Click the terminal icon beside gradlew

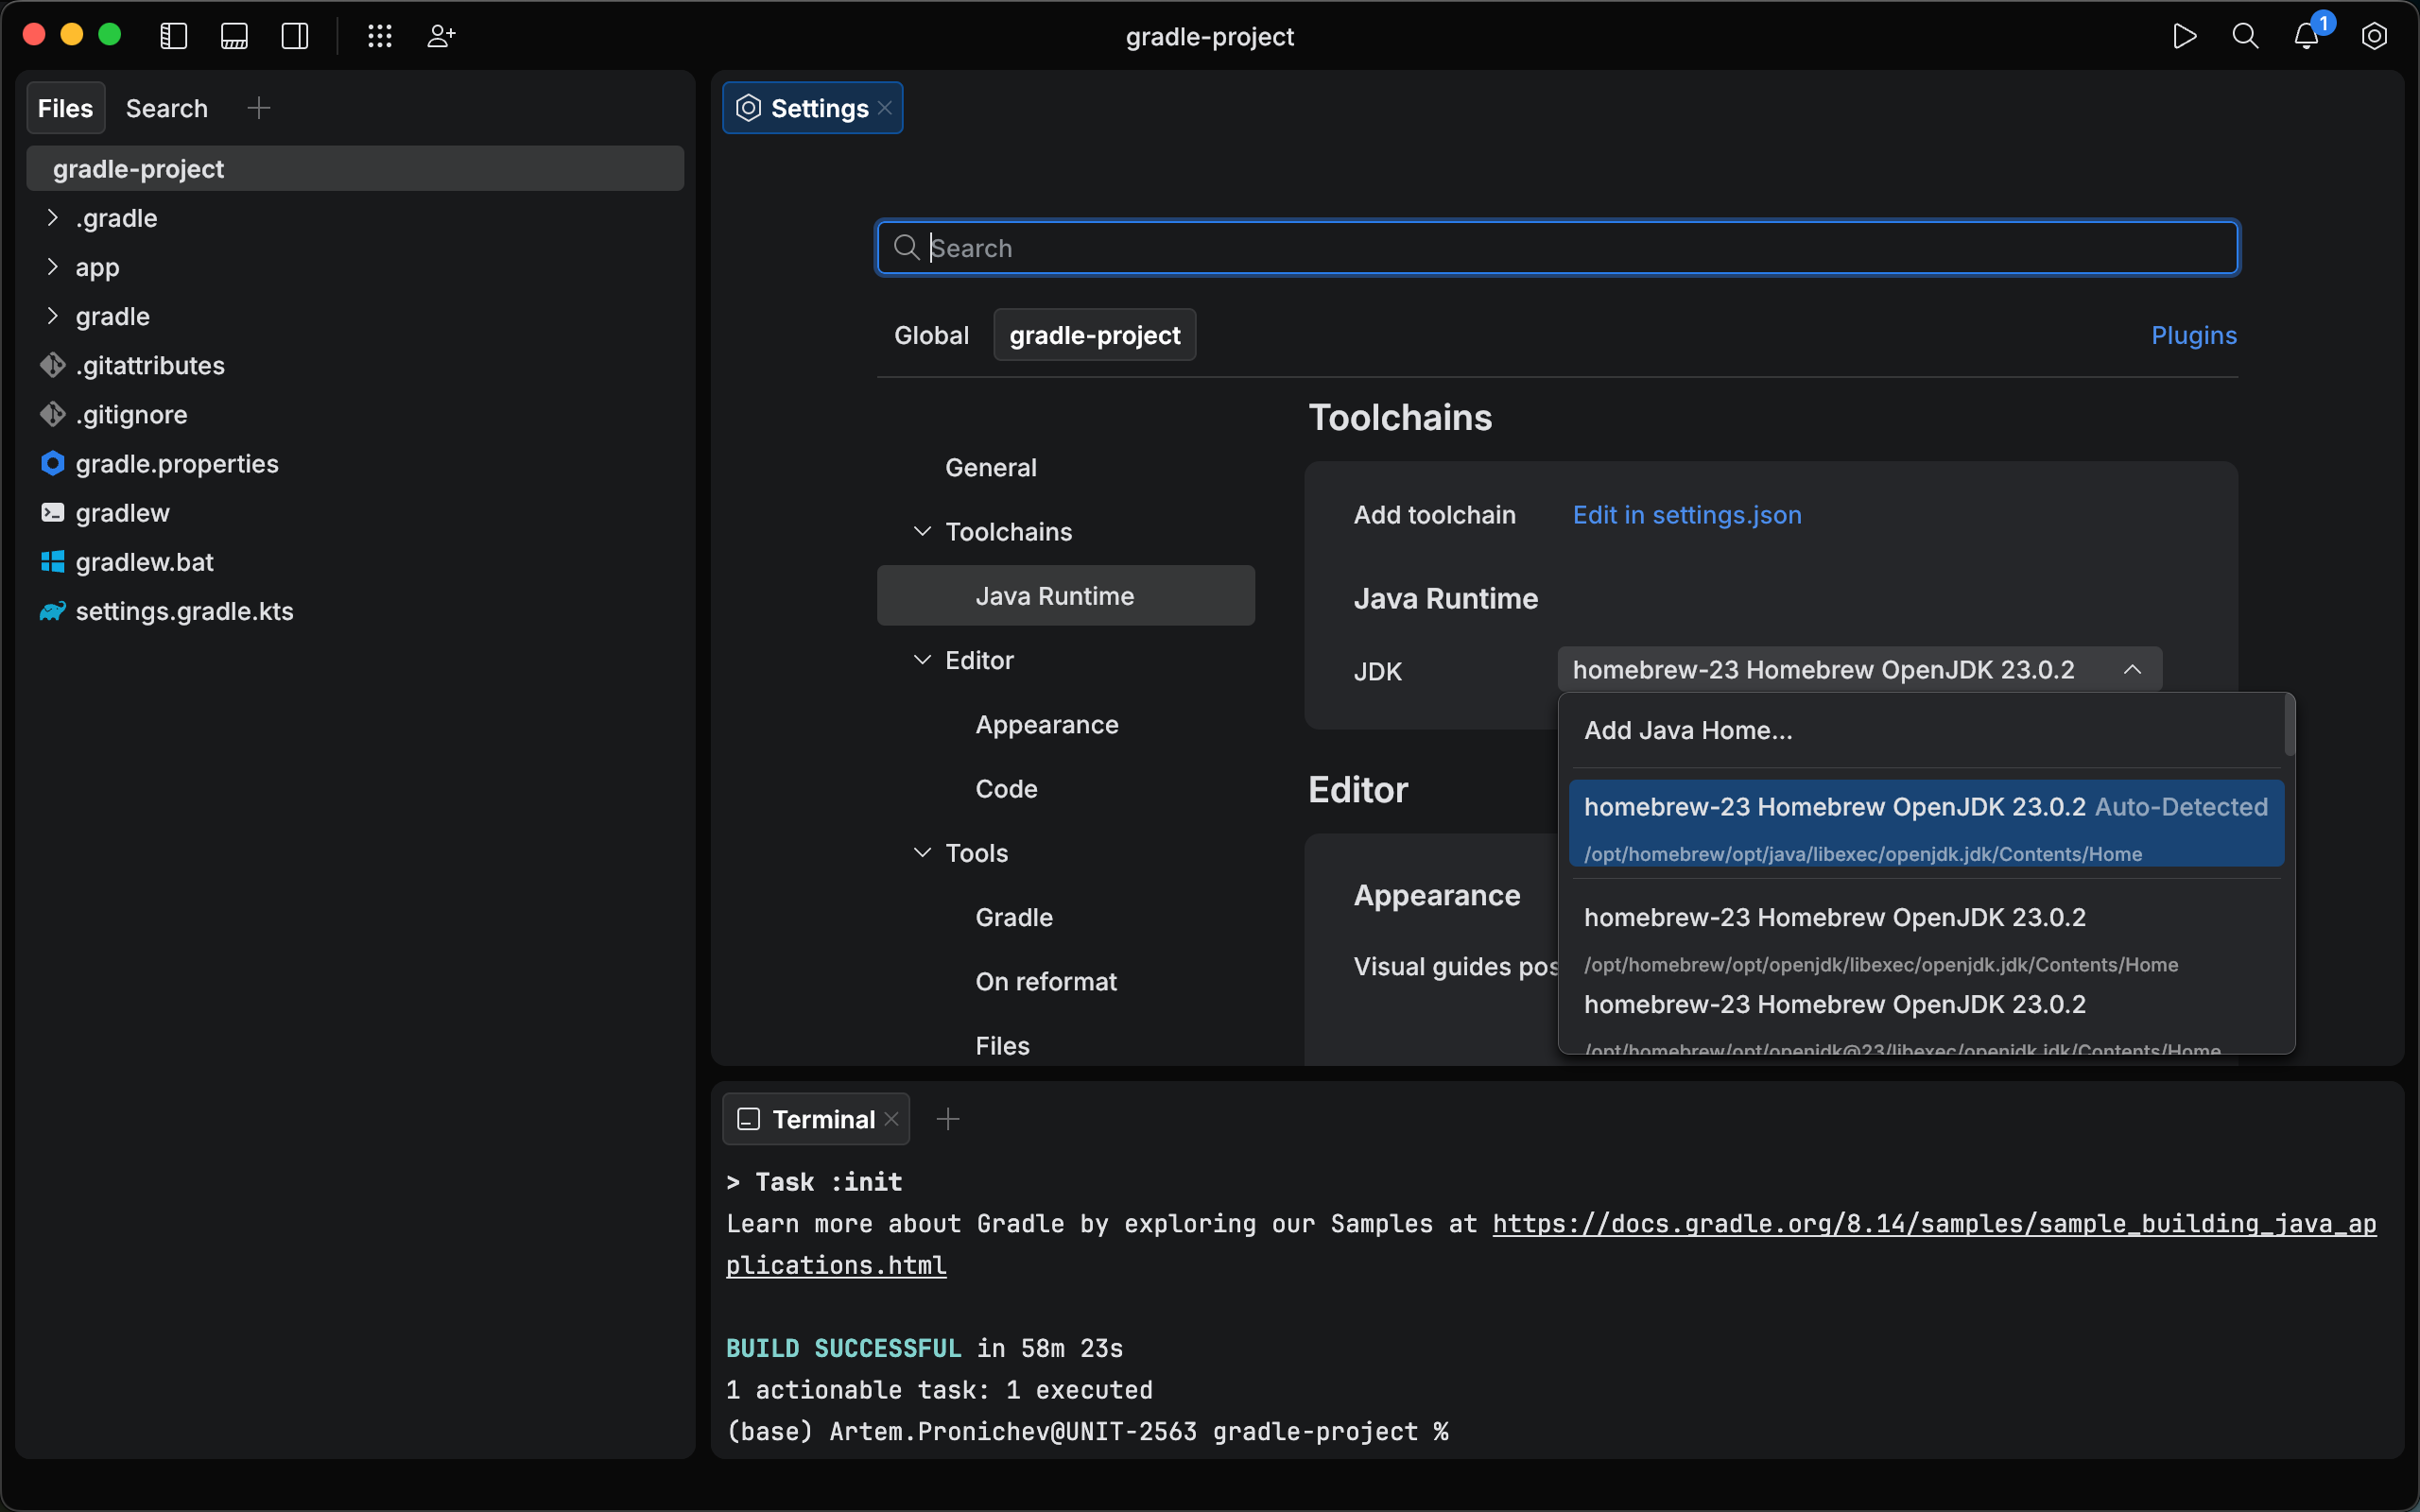point(52,513)
